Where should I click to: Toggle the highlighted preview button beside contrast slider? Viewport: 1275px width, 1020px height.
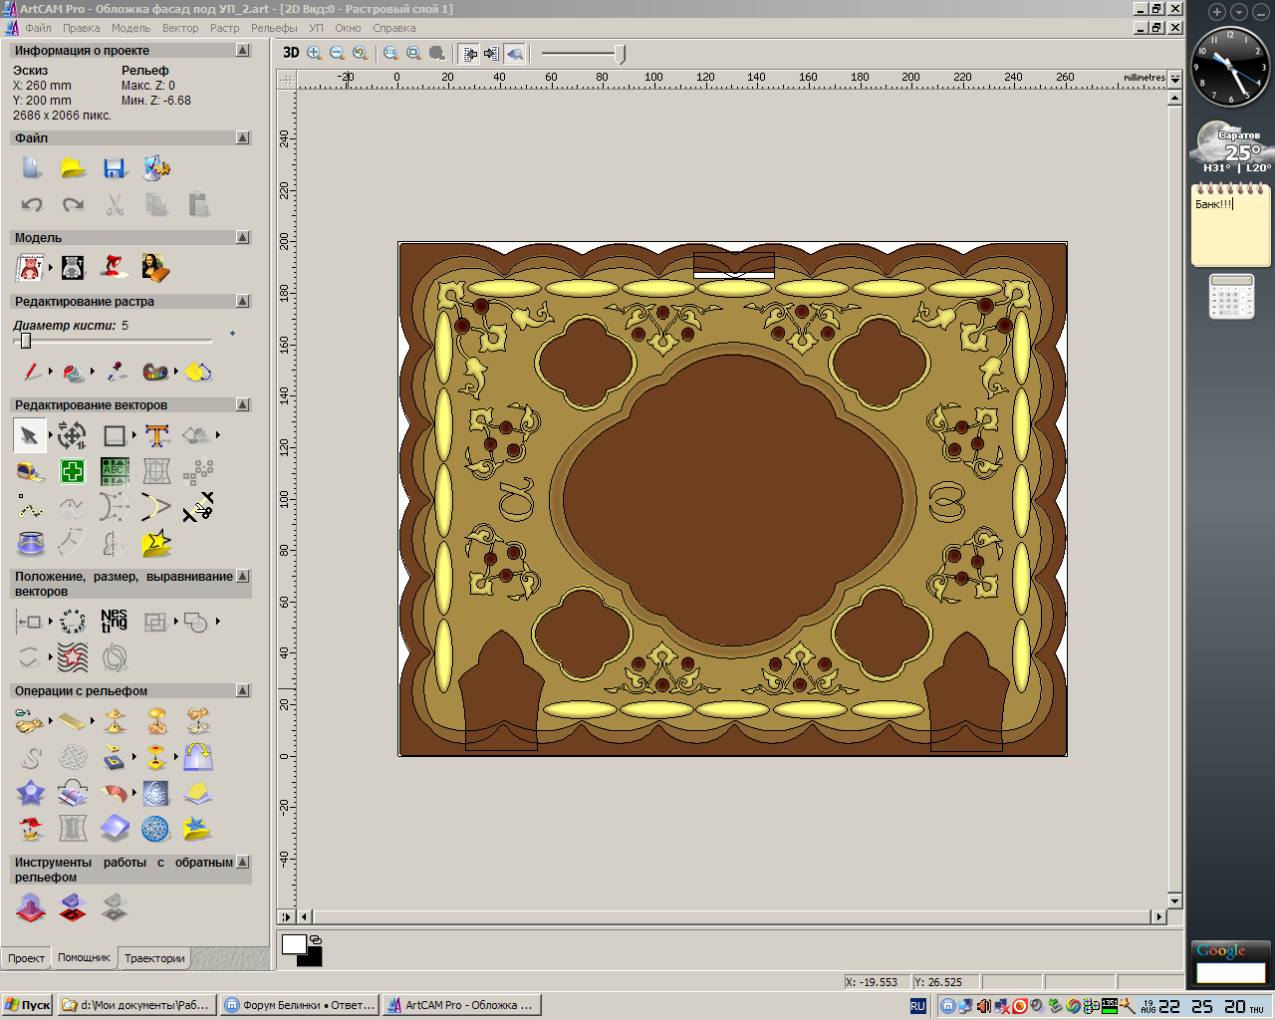(x=514, y=53)
